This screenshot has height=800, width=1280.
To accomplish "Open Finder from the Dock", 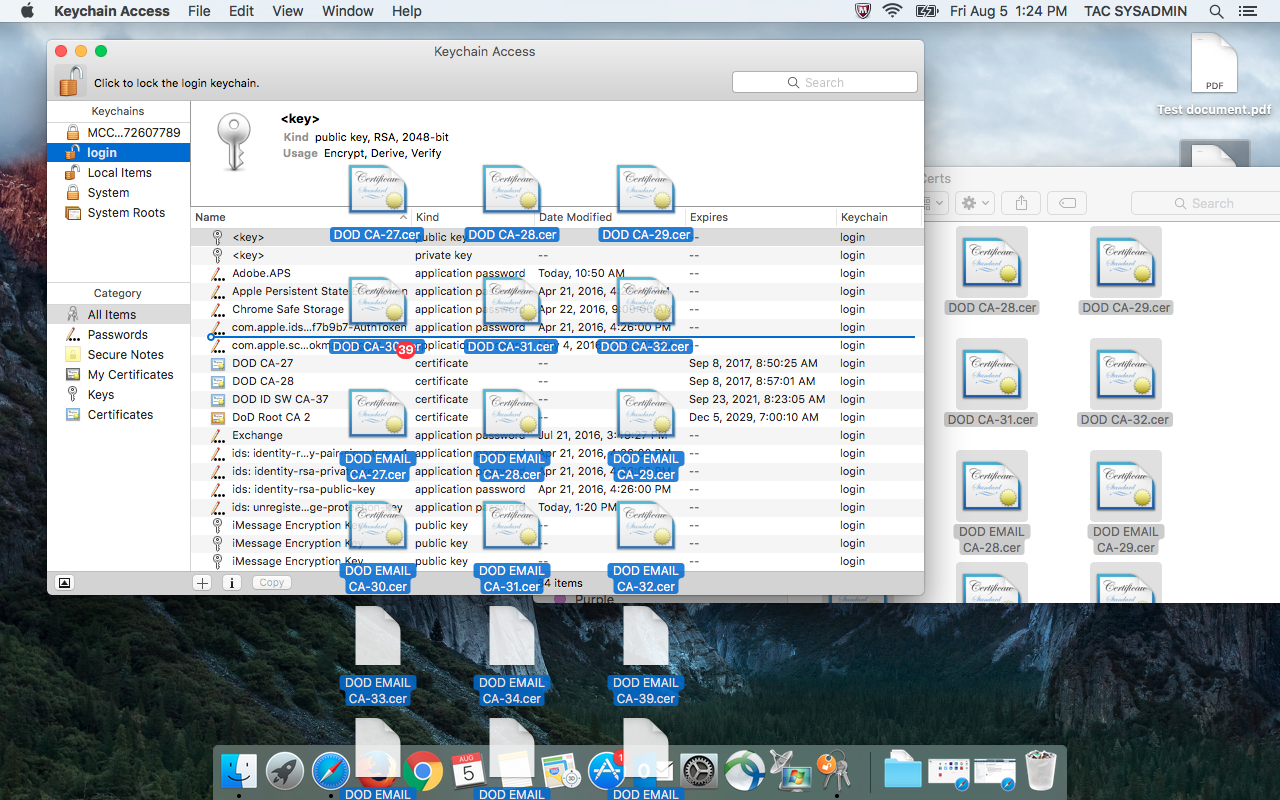I will 239,771.
